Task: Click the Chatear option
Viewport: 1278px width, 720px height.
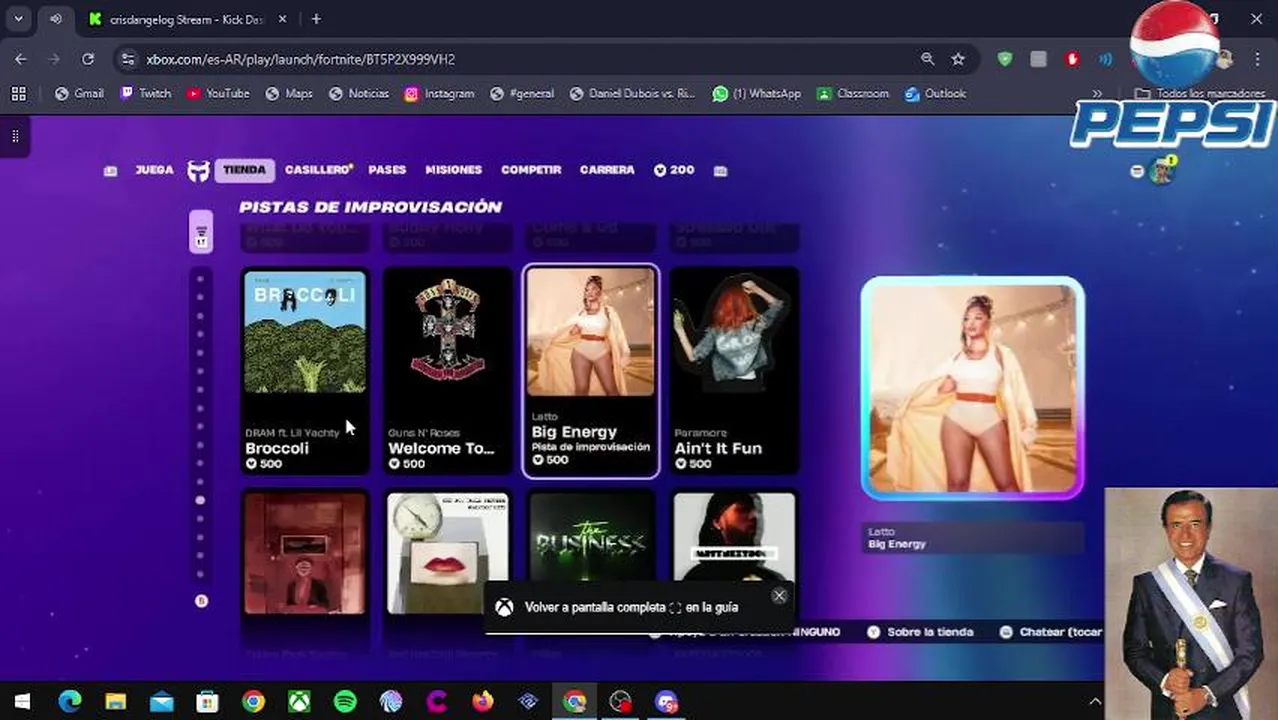Action: 1052,632
